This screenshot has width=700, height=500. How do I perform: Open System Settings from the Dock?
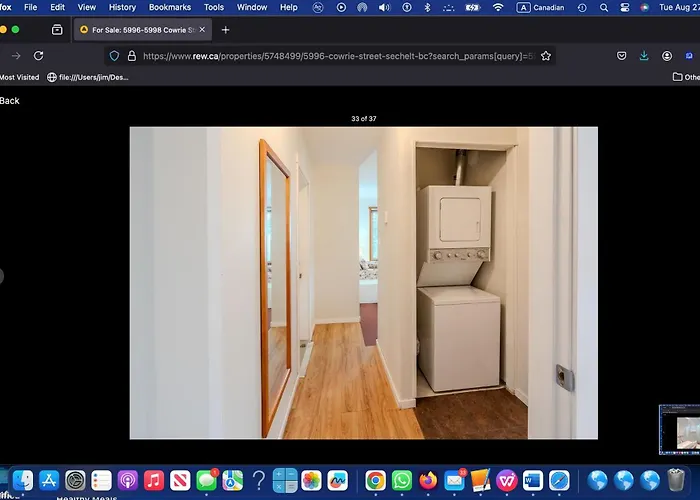pyautogui.click(x=75, y=481)
